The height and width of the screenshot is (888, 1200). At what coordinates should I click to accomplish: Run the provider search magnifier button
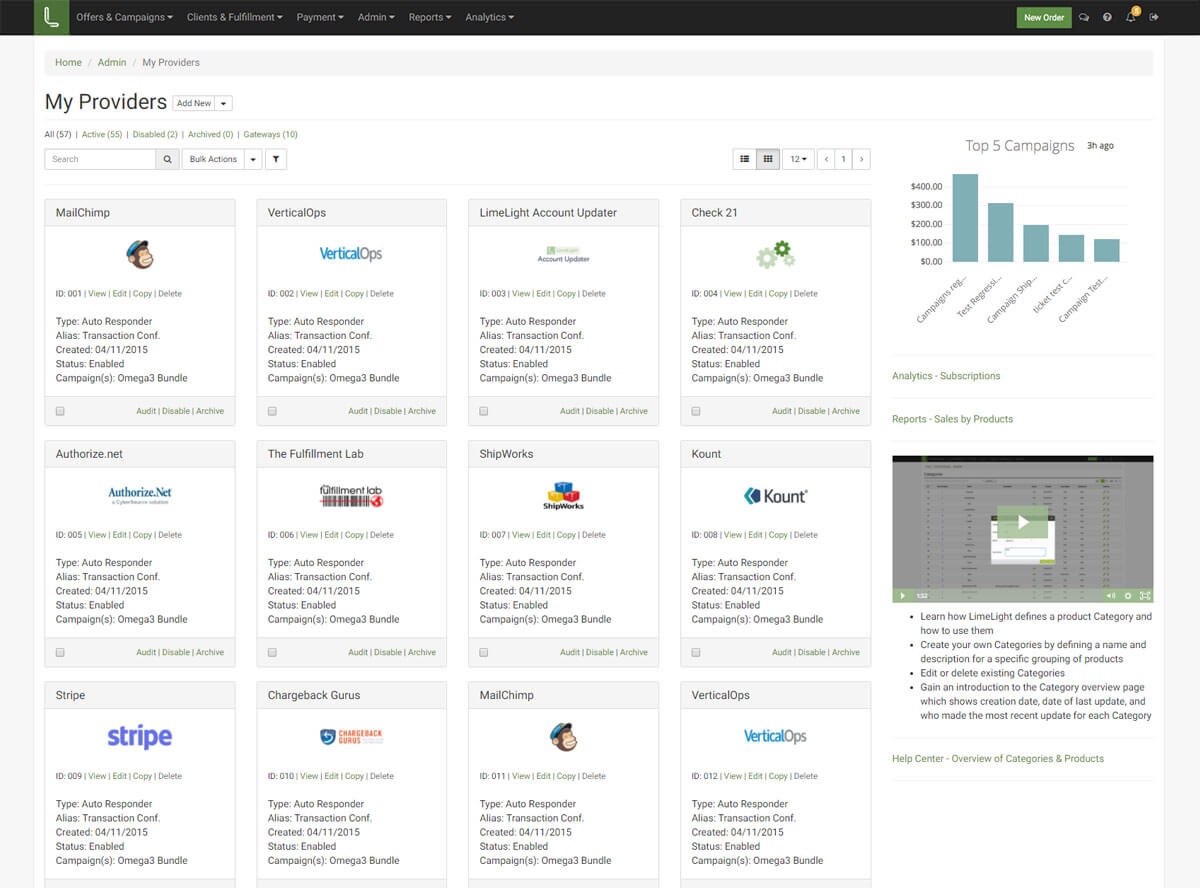pyautogui.click(x=168, y=159)
